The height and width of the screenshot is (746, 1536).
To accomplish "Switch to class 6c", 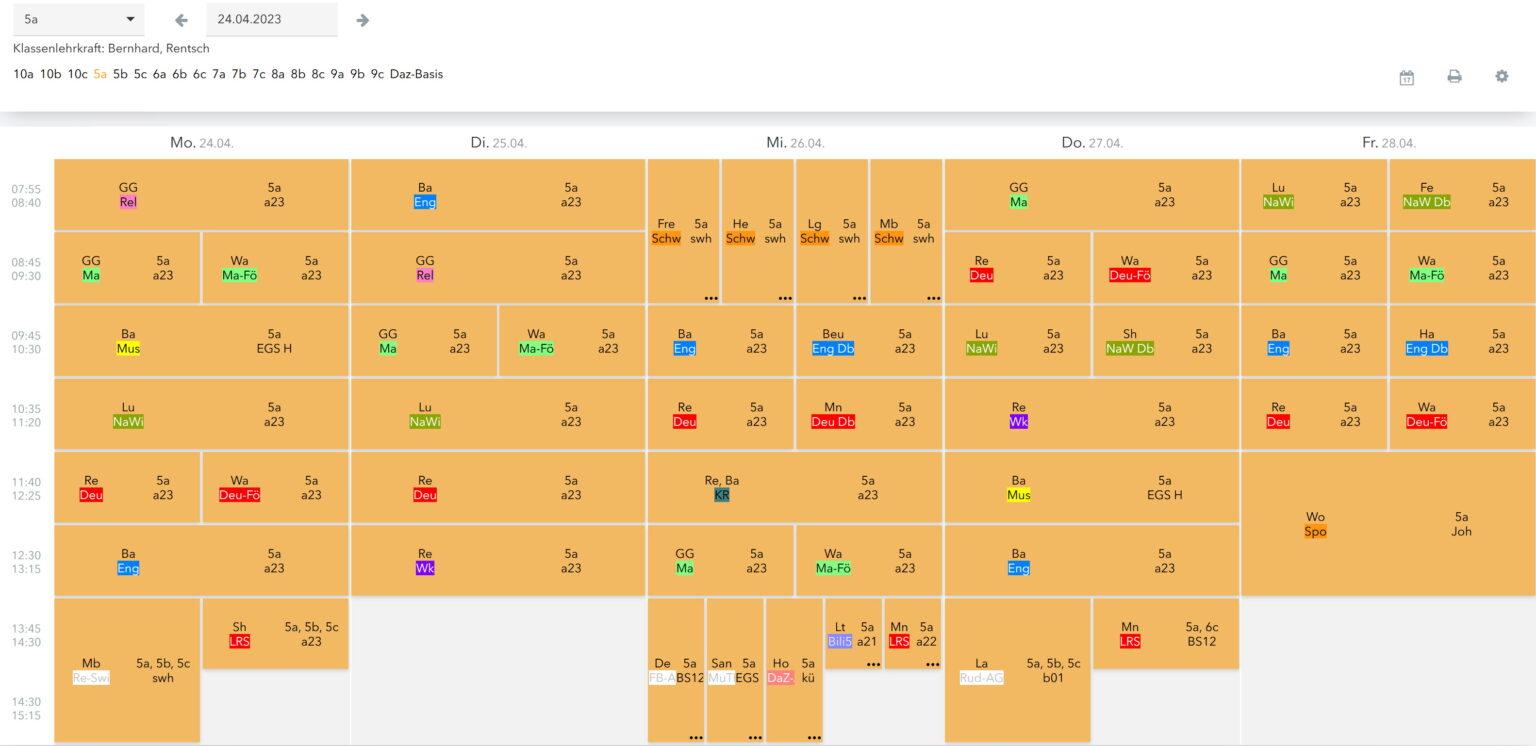I will (x=200, y=74).
